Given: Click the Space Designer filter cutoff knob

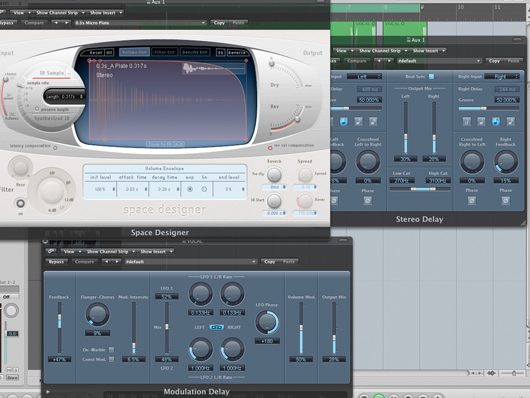Looking at the screenshot, I should click(x=51, y=191).
